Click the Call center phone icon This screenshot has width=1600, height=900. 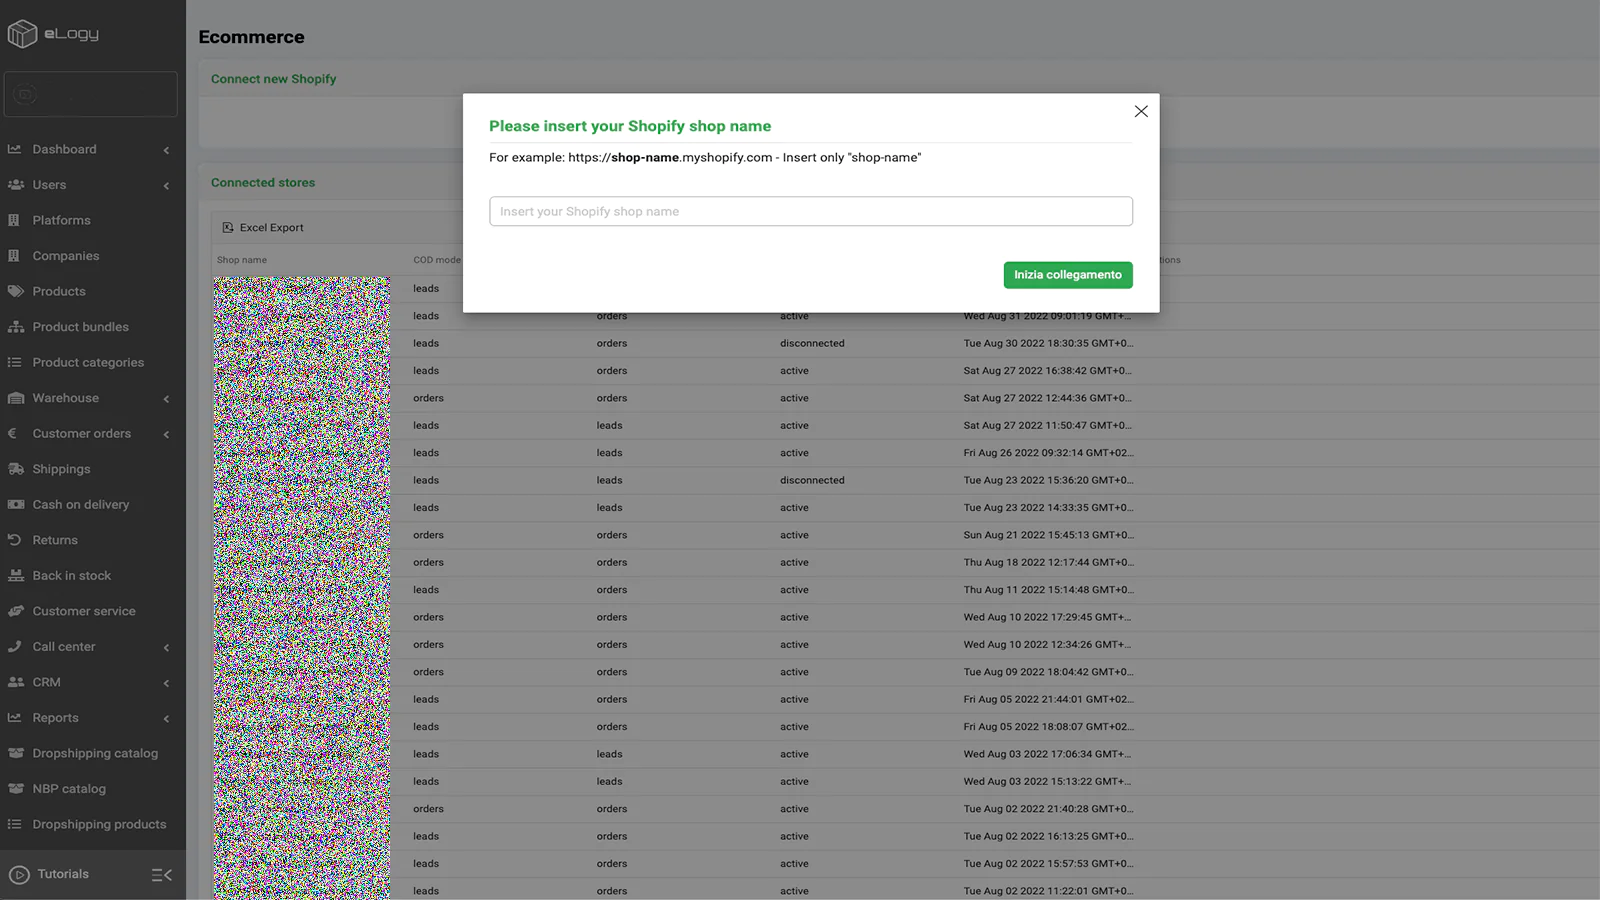[x=14, y=646]
